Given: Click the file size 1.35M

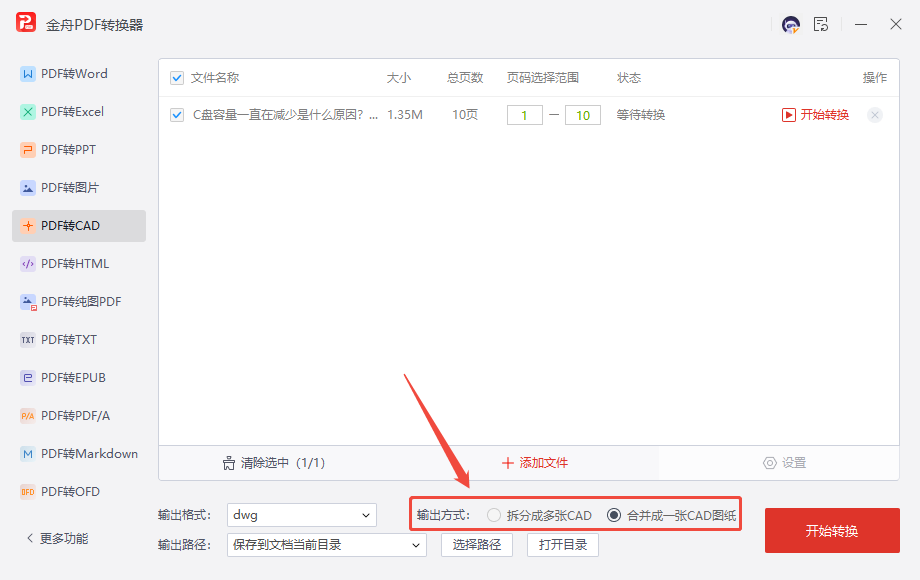Looking at the screenshot, I should tap(405, 115).
